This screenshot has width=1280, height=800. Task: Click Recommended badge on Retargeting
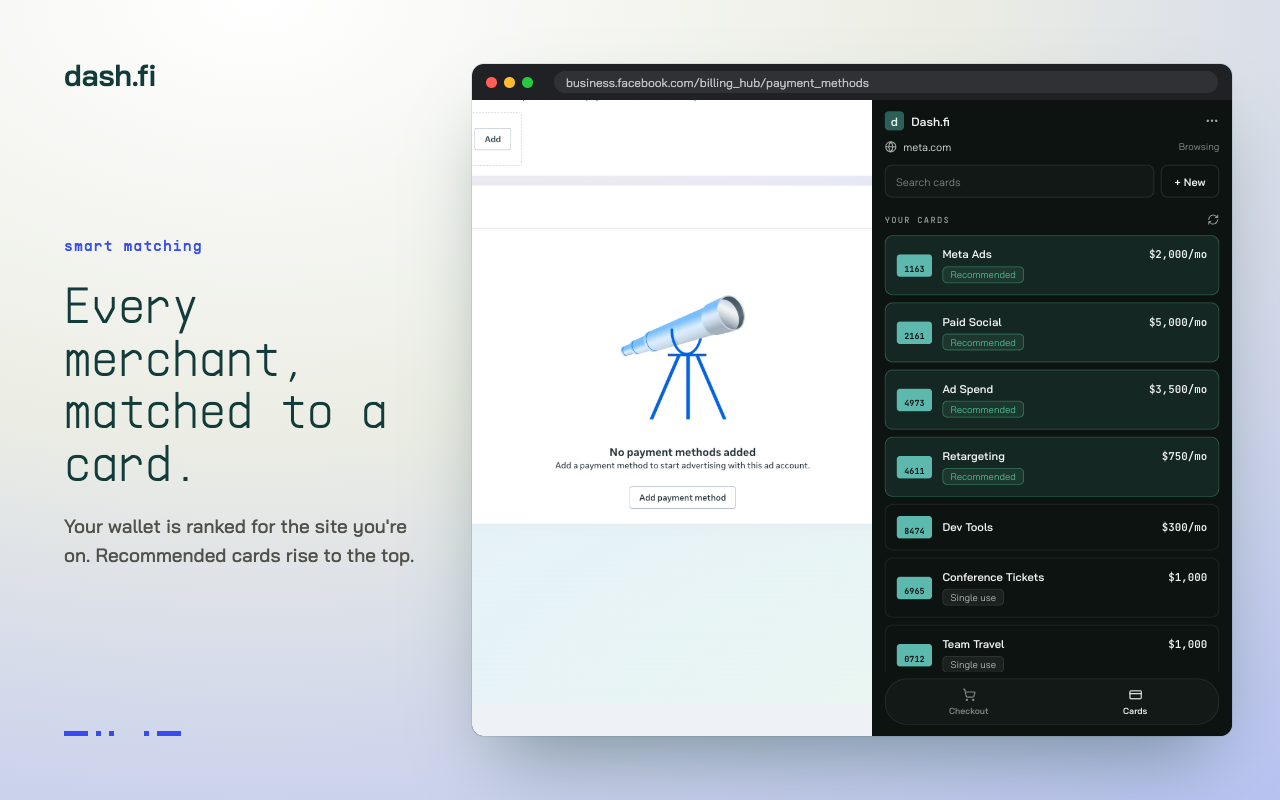983,476
